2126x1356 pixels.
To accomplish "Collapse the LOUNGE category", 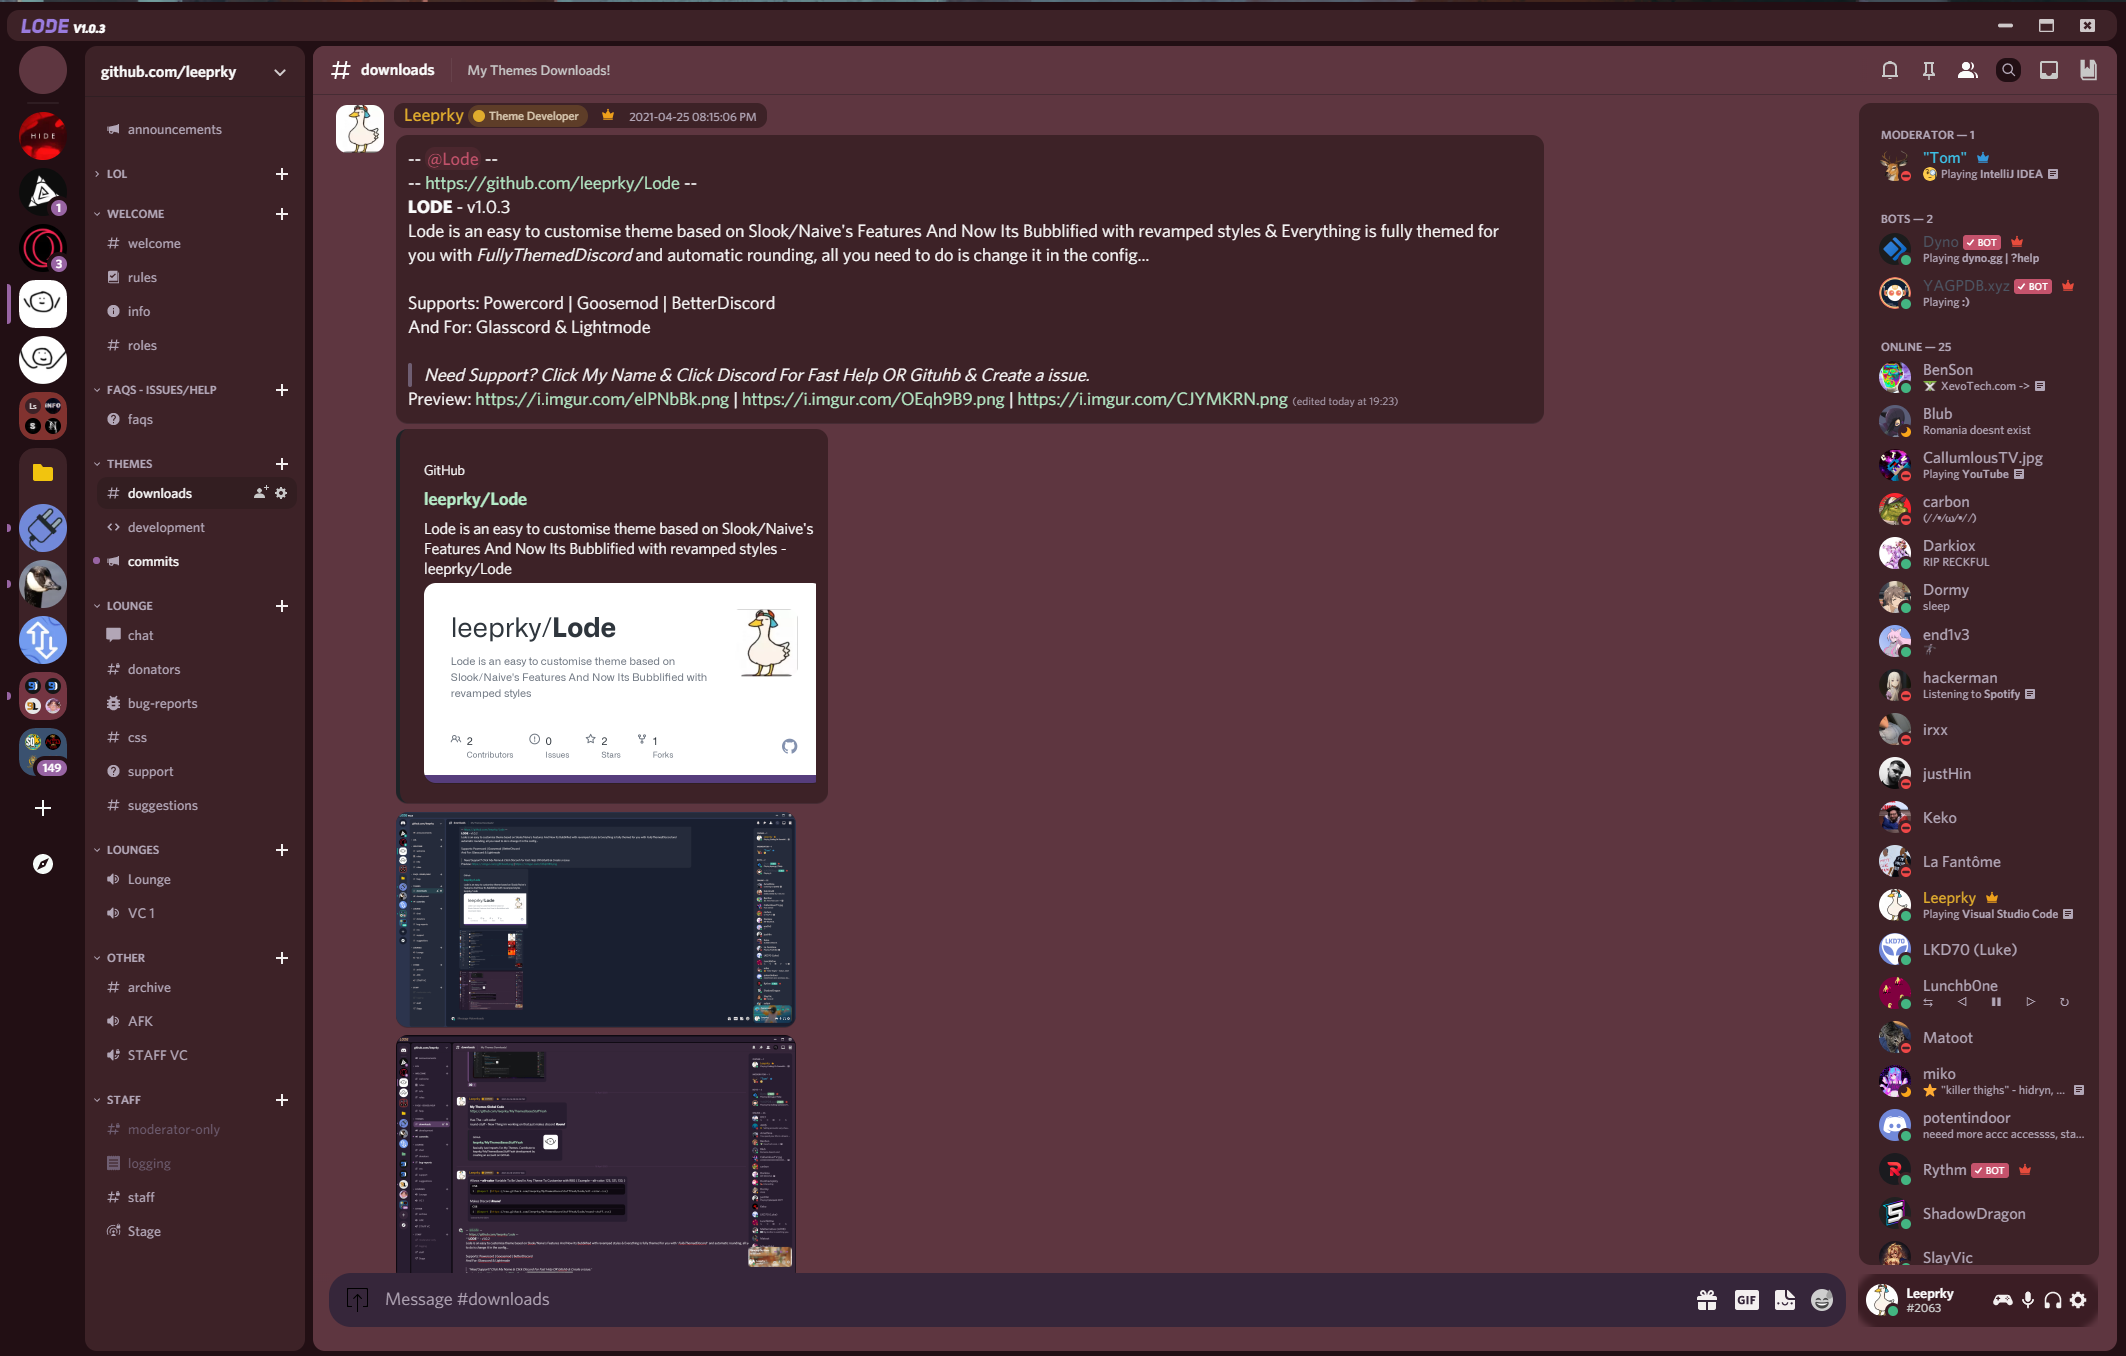I will [130, 606].
